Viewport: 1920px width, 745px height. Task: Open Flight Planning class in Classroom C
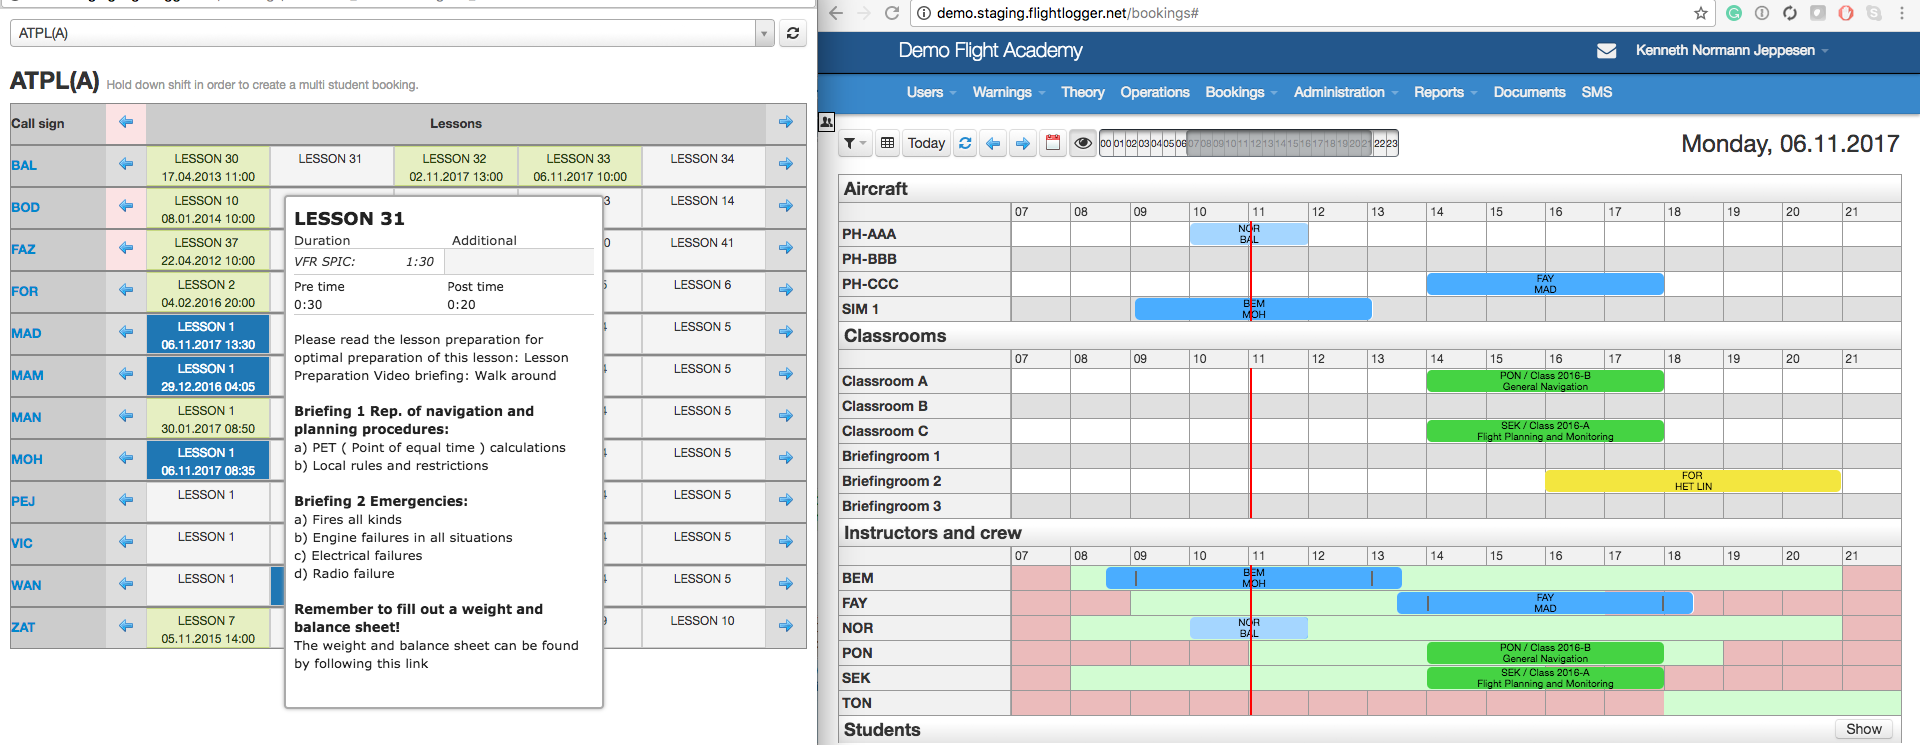pos(1545,431)
